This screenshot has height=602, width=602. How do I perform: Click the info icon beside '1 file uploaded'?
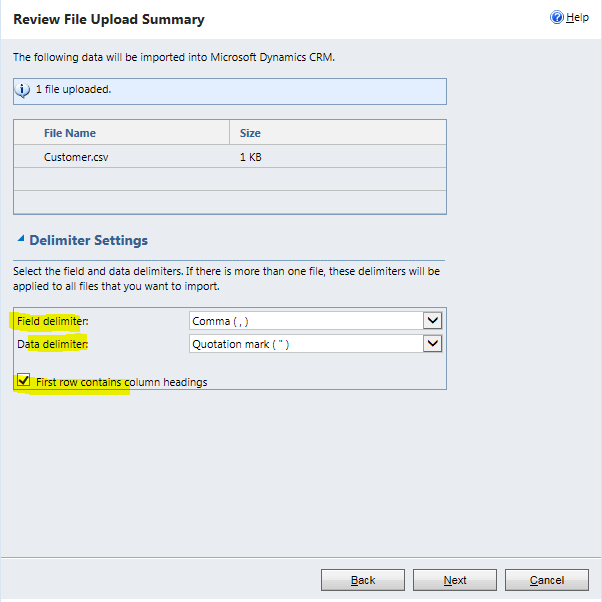[23, 90]
